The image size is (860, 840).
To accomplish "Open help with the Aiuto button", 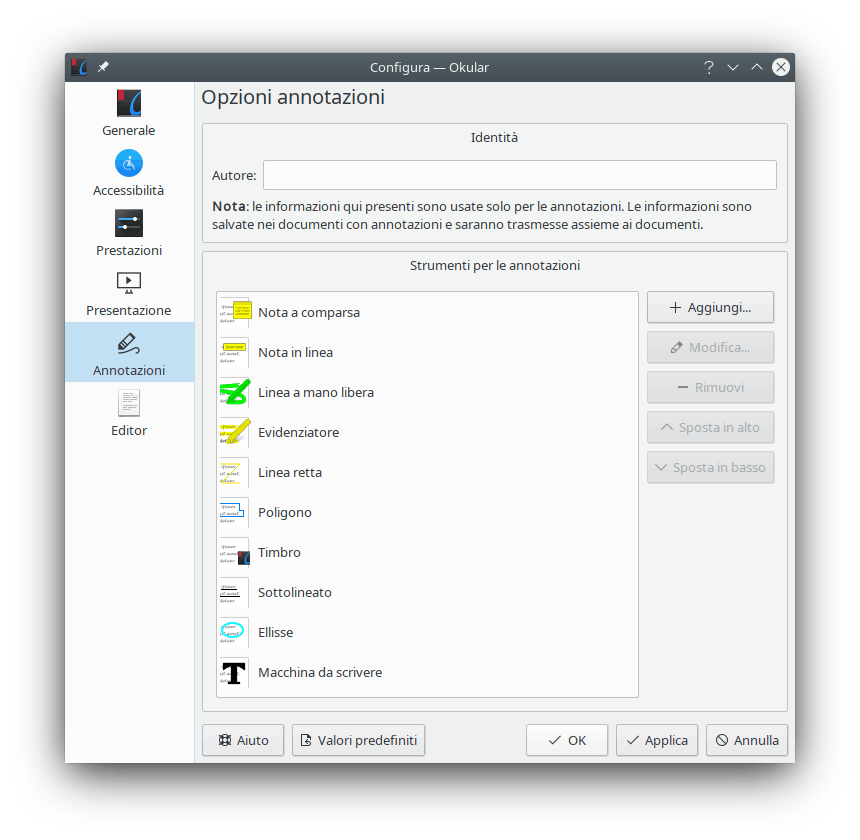I will (x=243, y=740).
